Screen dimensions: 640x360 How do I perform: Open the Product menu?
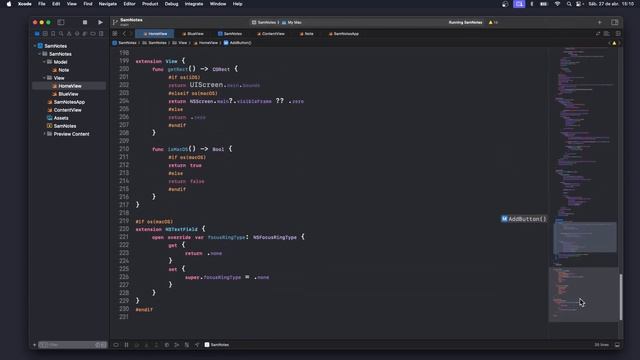point(150,4)
